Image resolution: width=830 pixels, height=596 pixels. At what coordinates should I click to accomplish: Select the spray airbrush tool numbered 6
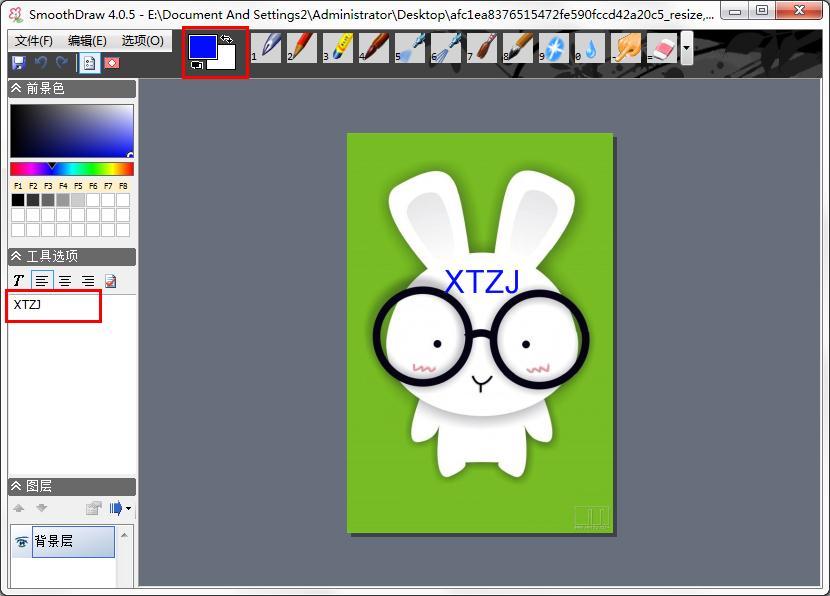click(x=446, y=48)
